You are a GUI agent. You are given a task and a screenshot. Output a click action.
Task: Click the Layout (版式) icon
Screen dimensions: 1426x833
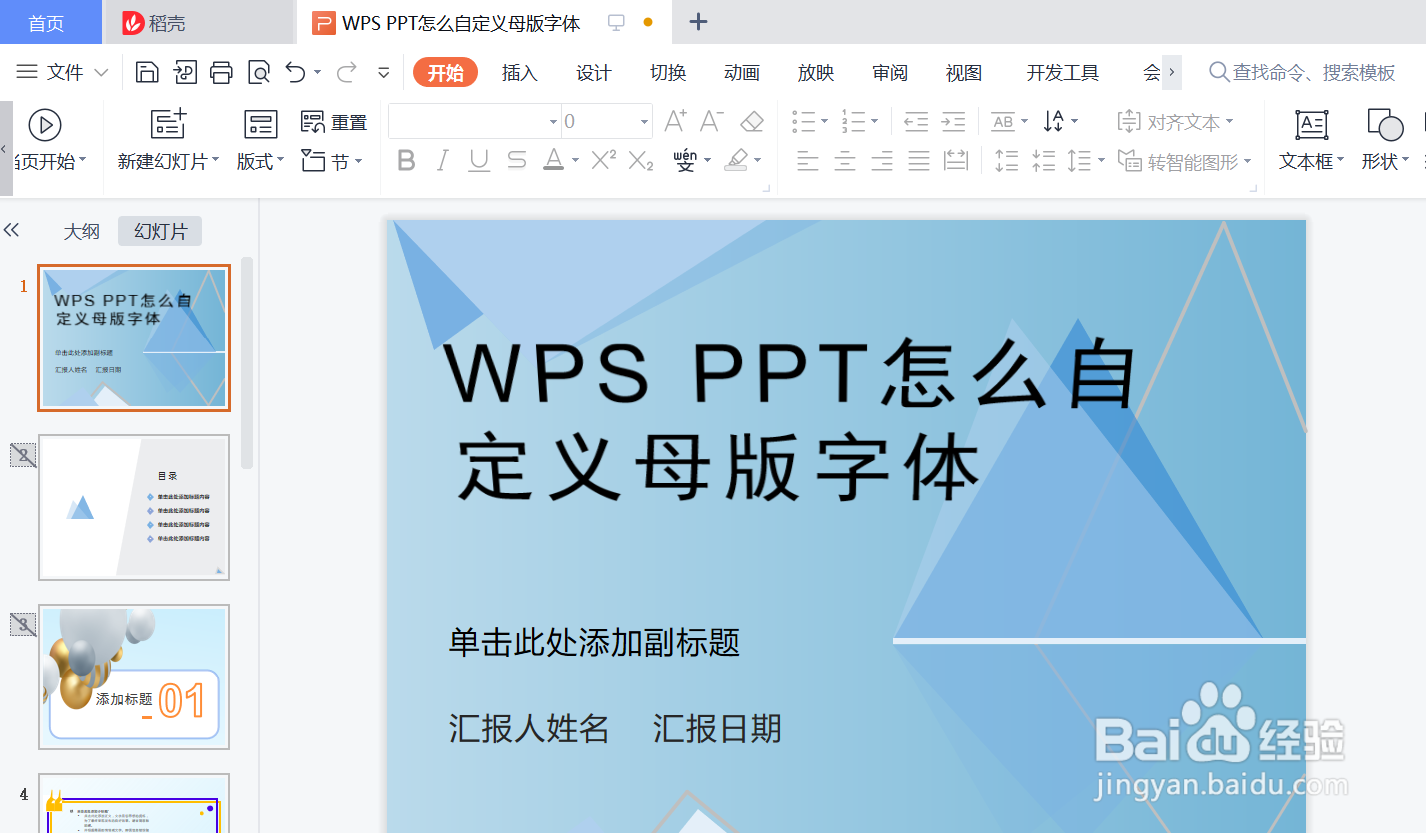coord(261,124)
